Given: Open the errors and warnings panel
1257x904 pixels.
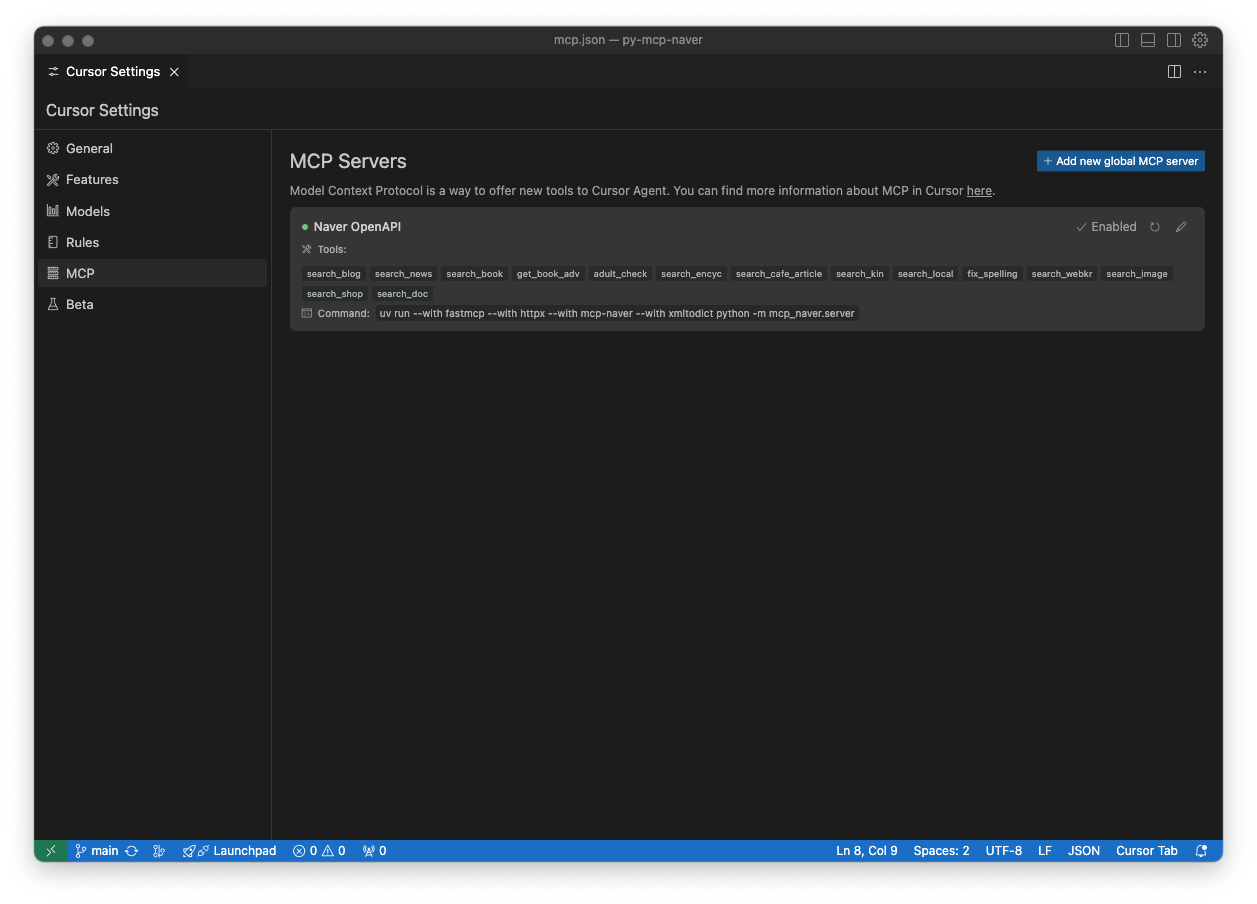Looking at the screenshot, I should coord(318,850).
